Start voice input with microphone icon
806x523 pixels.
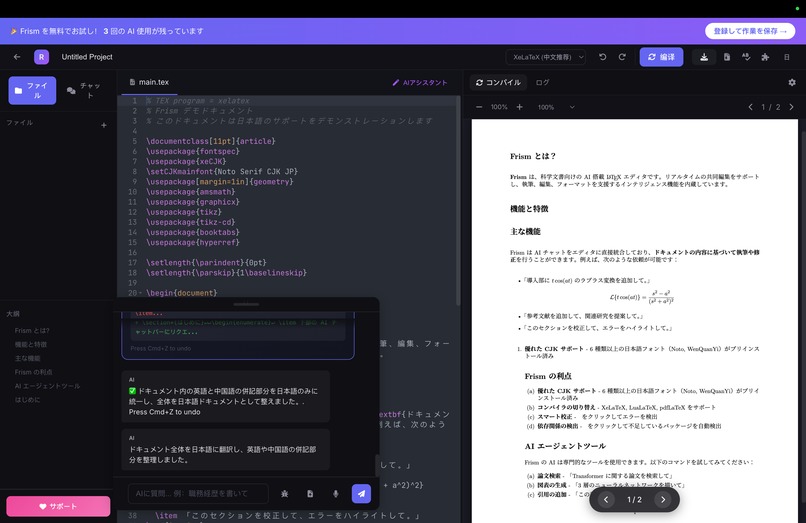click(x=336, y=494)
